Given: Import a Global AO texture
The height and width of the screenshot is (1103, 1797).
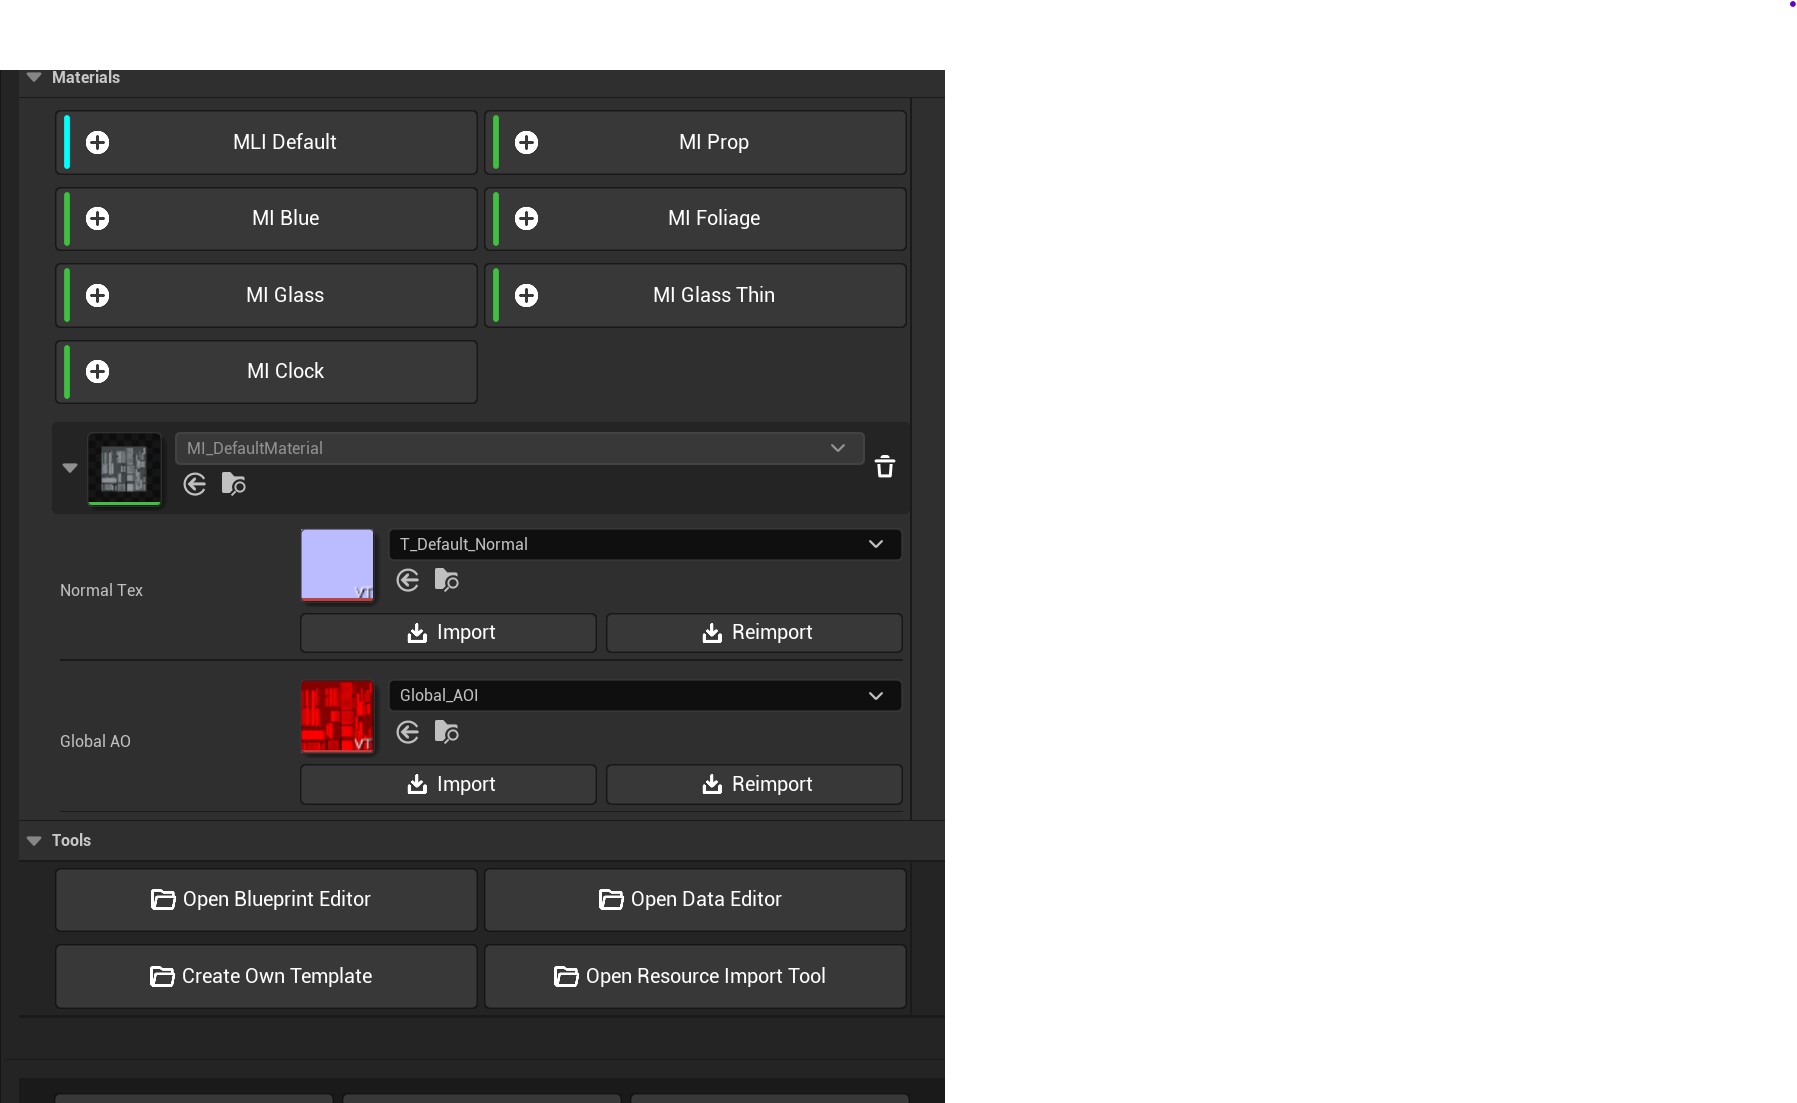Looking at the screenshot, I should (x=448, y=784).
